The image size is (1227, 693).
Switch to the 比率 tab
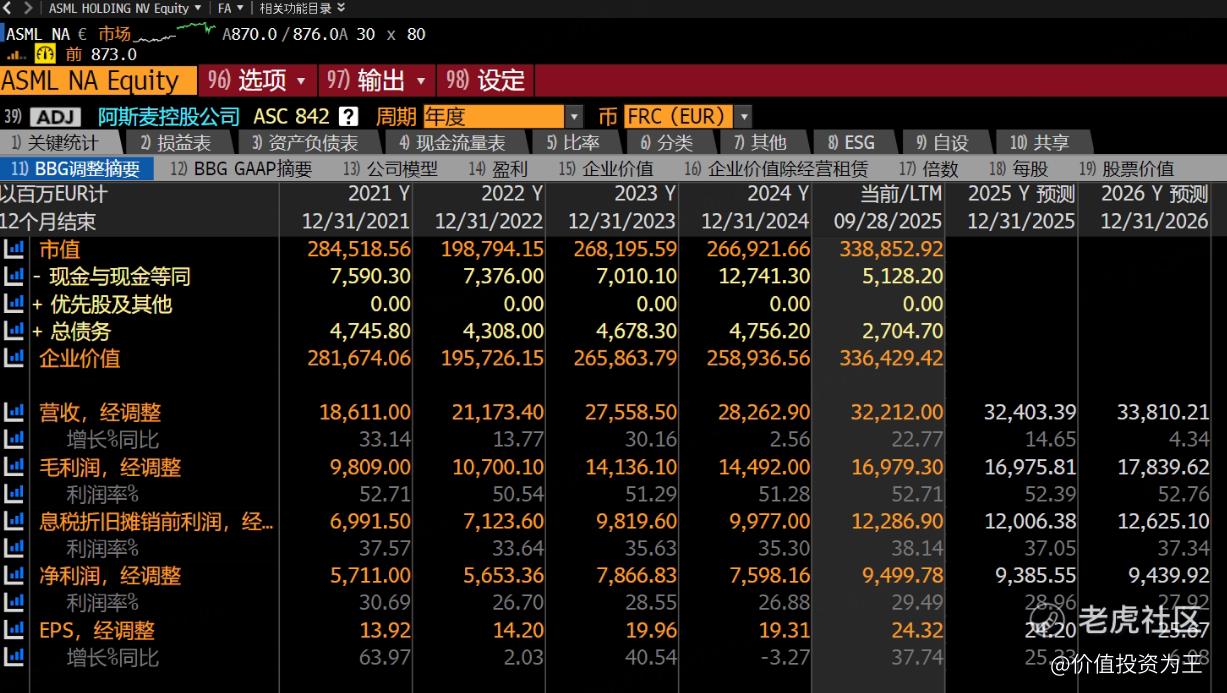pos(573,143)
